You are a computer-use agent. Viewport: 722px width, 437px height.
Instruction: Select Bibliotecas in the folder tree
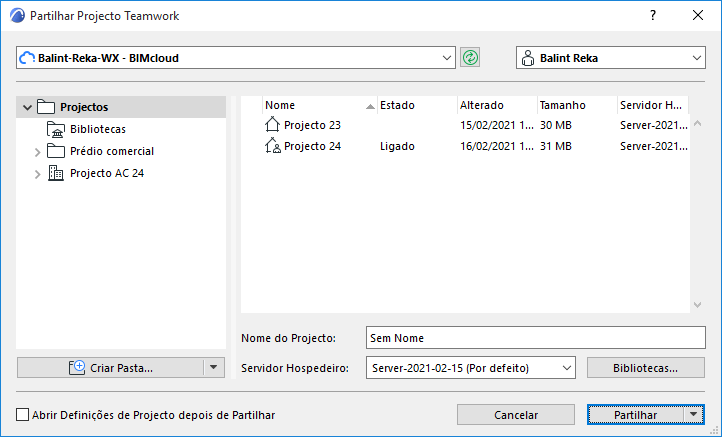[98, 129]
